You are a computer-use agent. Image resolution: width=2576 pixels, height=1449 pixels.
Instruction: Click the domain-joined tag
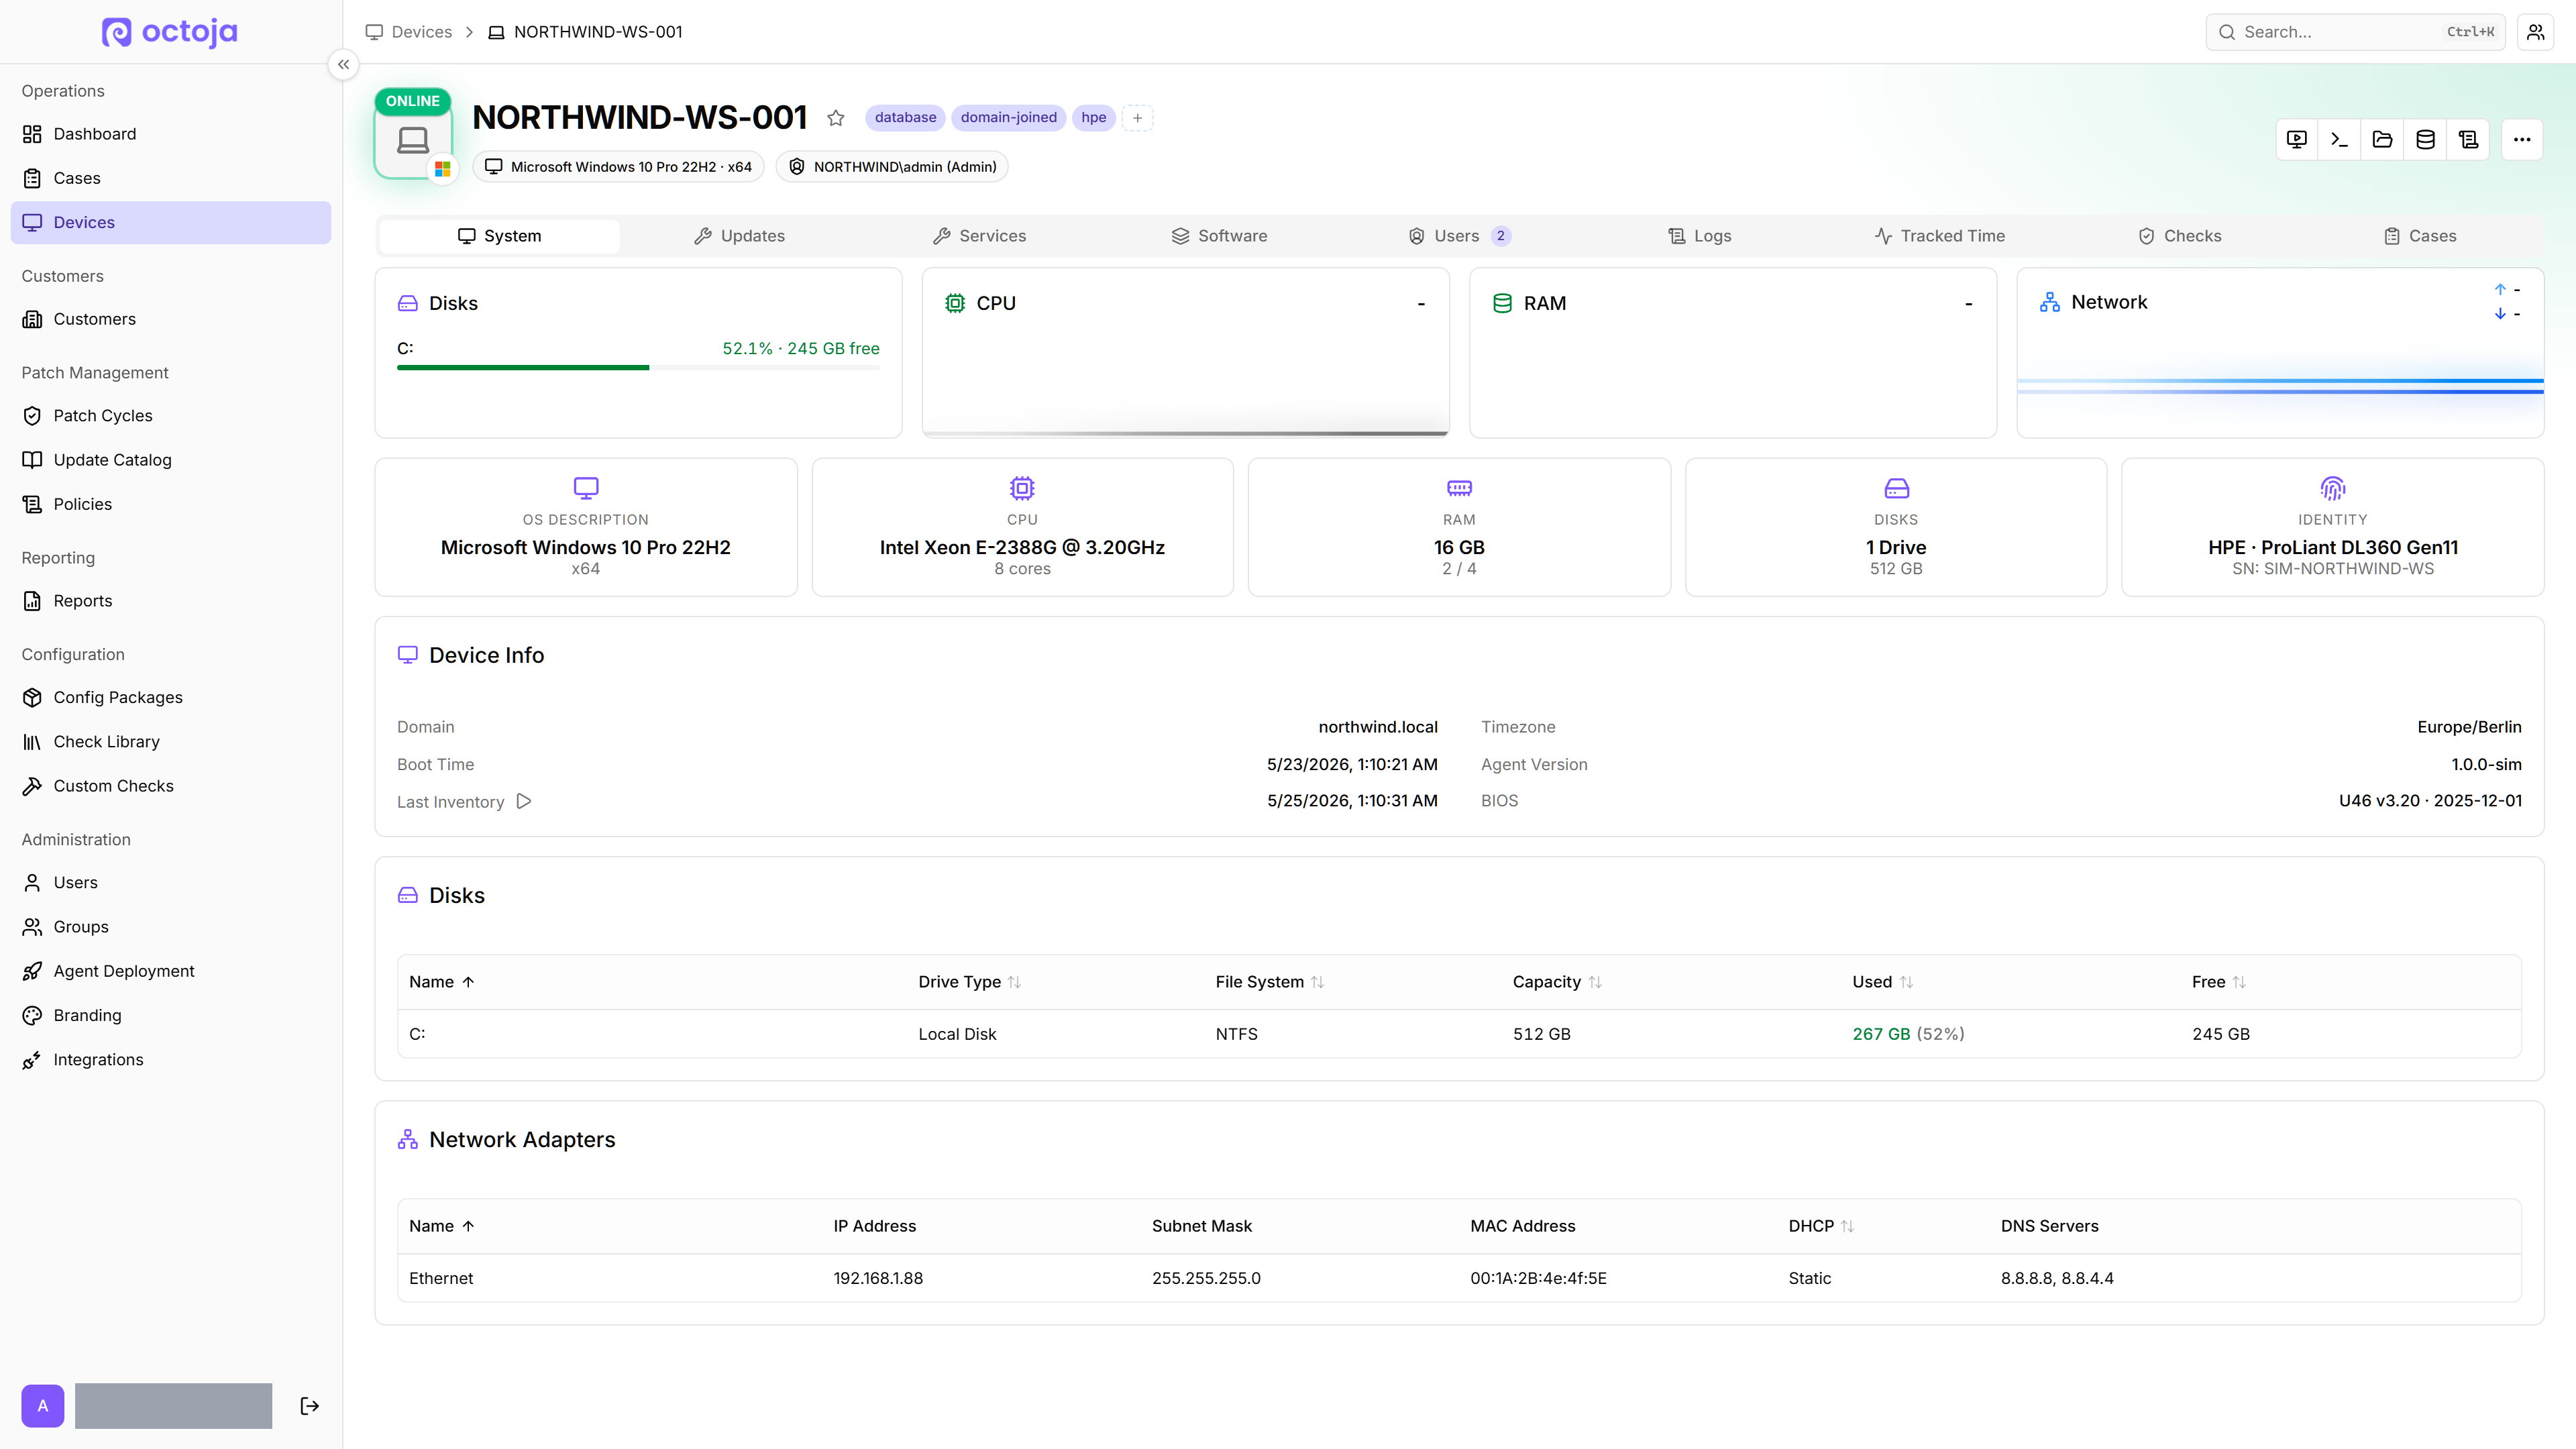(x=1008, y=118)
